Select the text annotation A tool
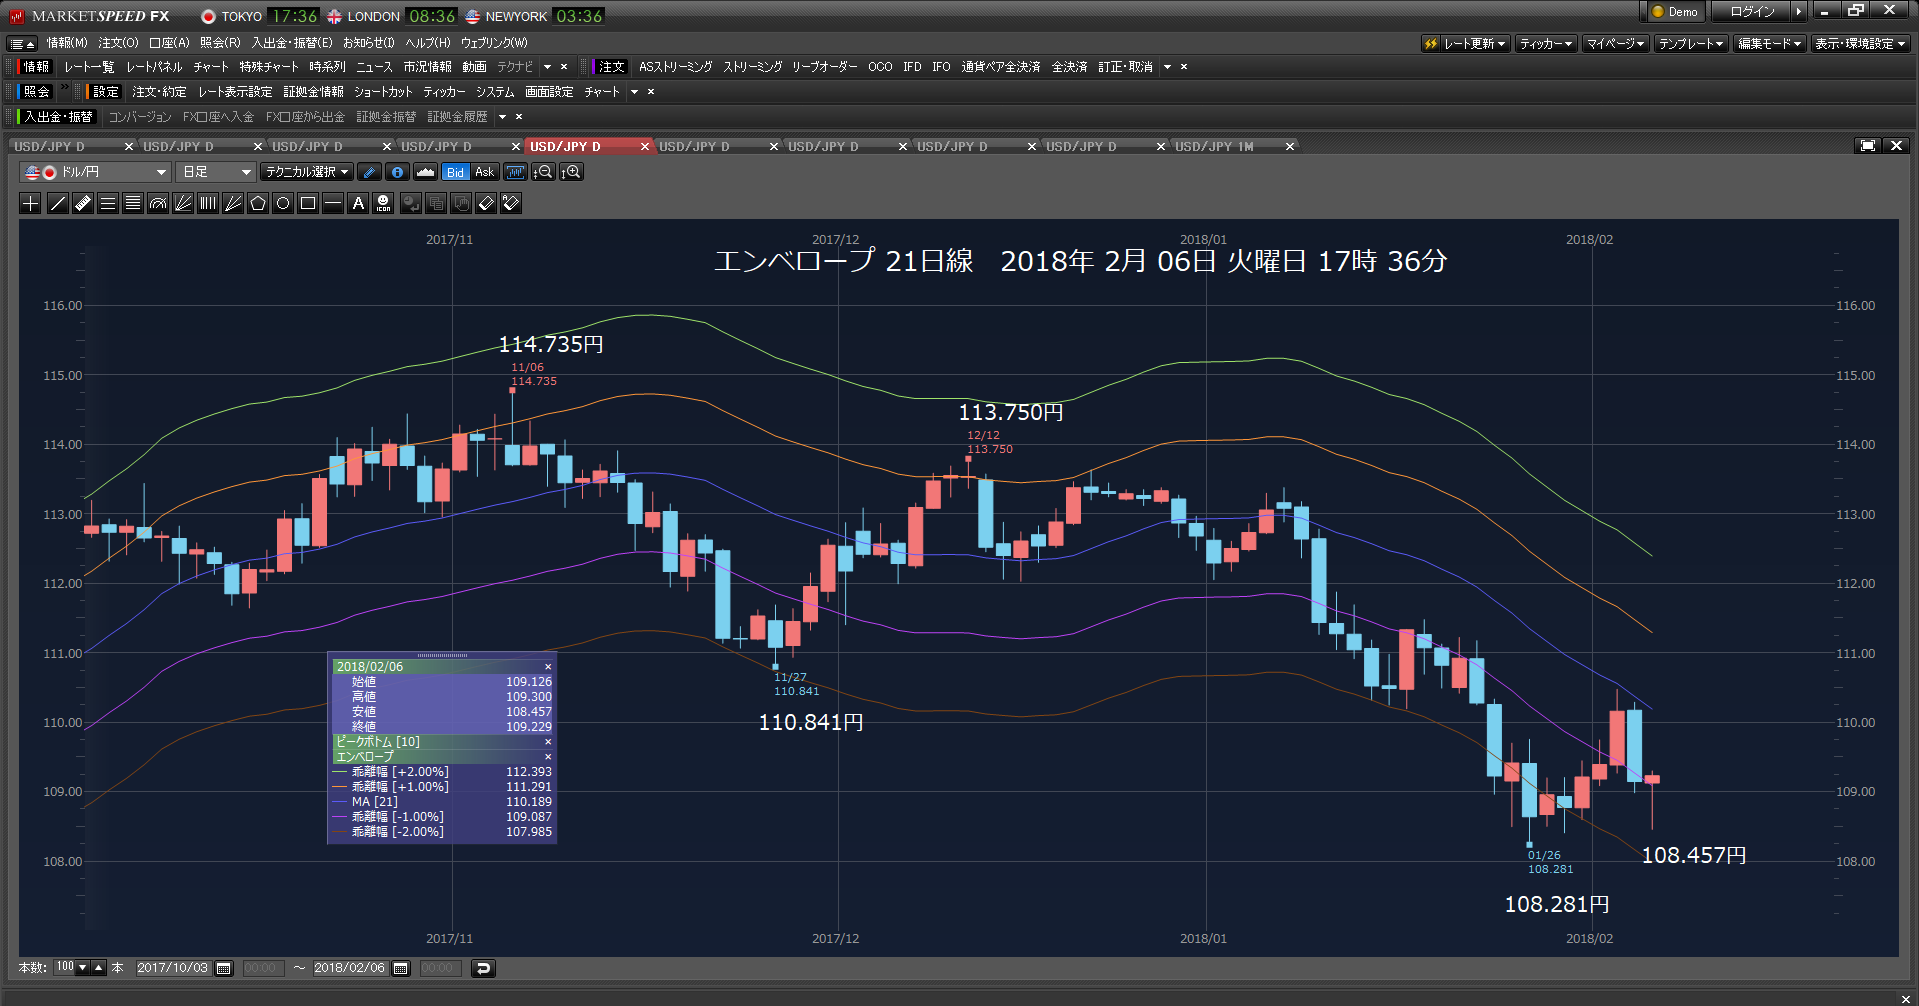1919x1006 pixels. pyautogui.click(x=358, y=204)
